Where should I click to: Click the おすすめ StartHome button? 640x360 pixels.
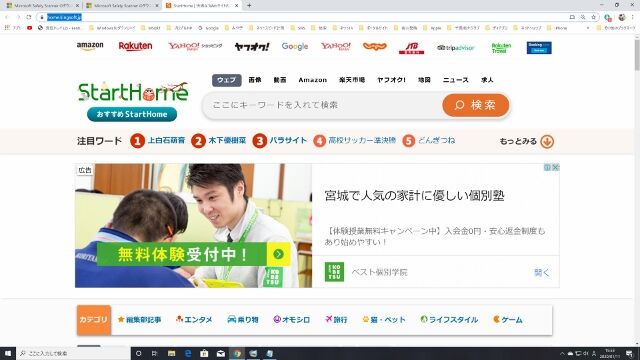(132, 114)
